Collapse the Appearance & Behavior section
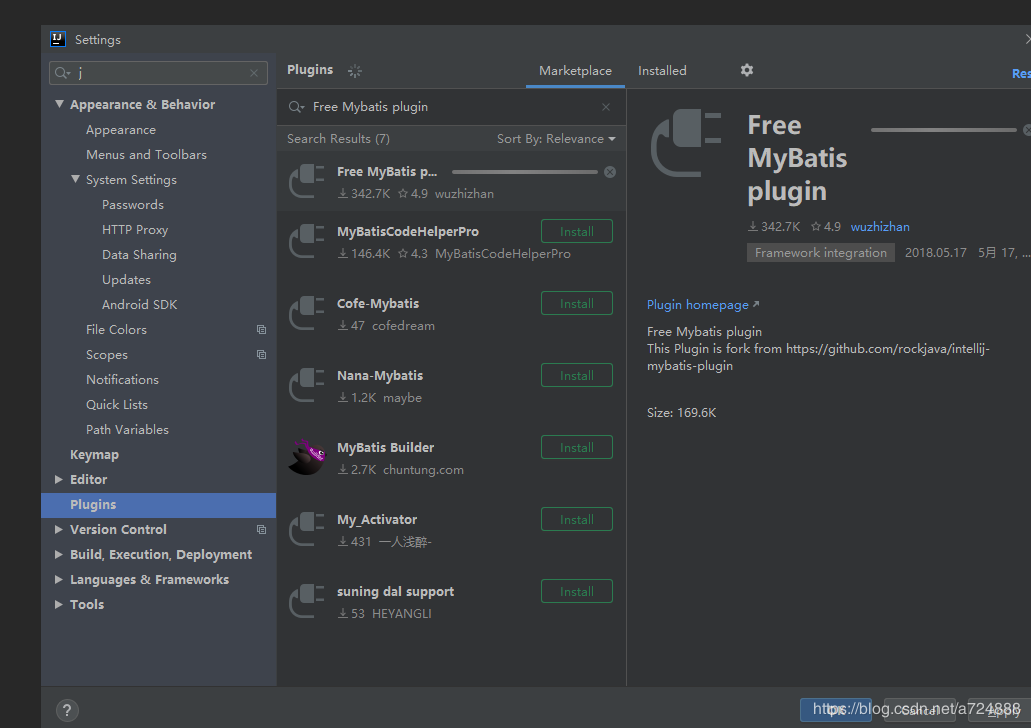Screen dimensions: 1031x728 tap(59, 104)
